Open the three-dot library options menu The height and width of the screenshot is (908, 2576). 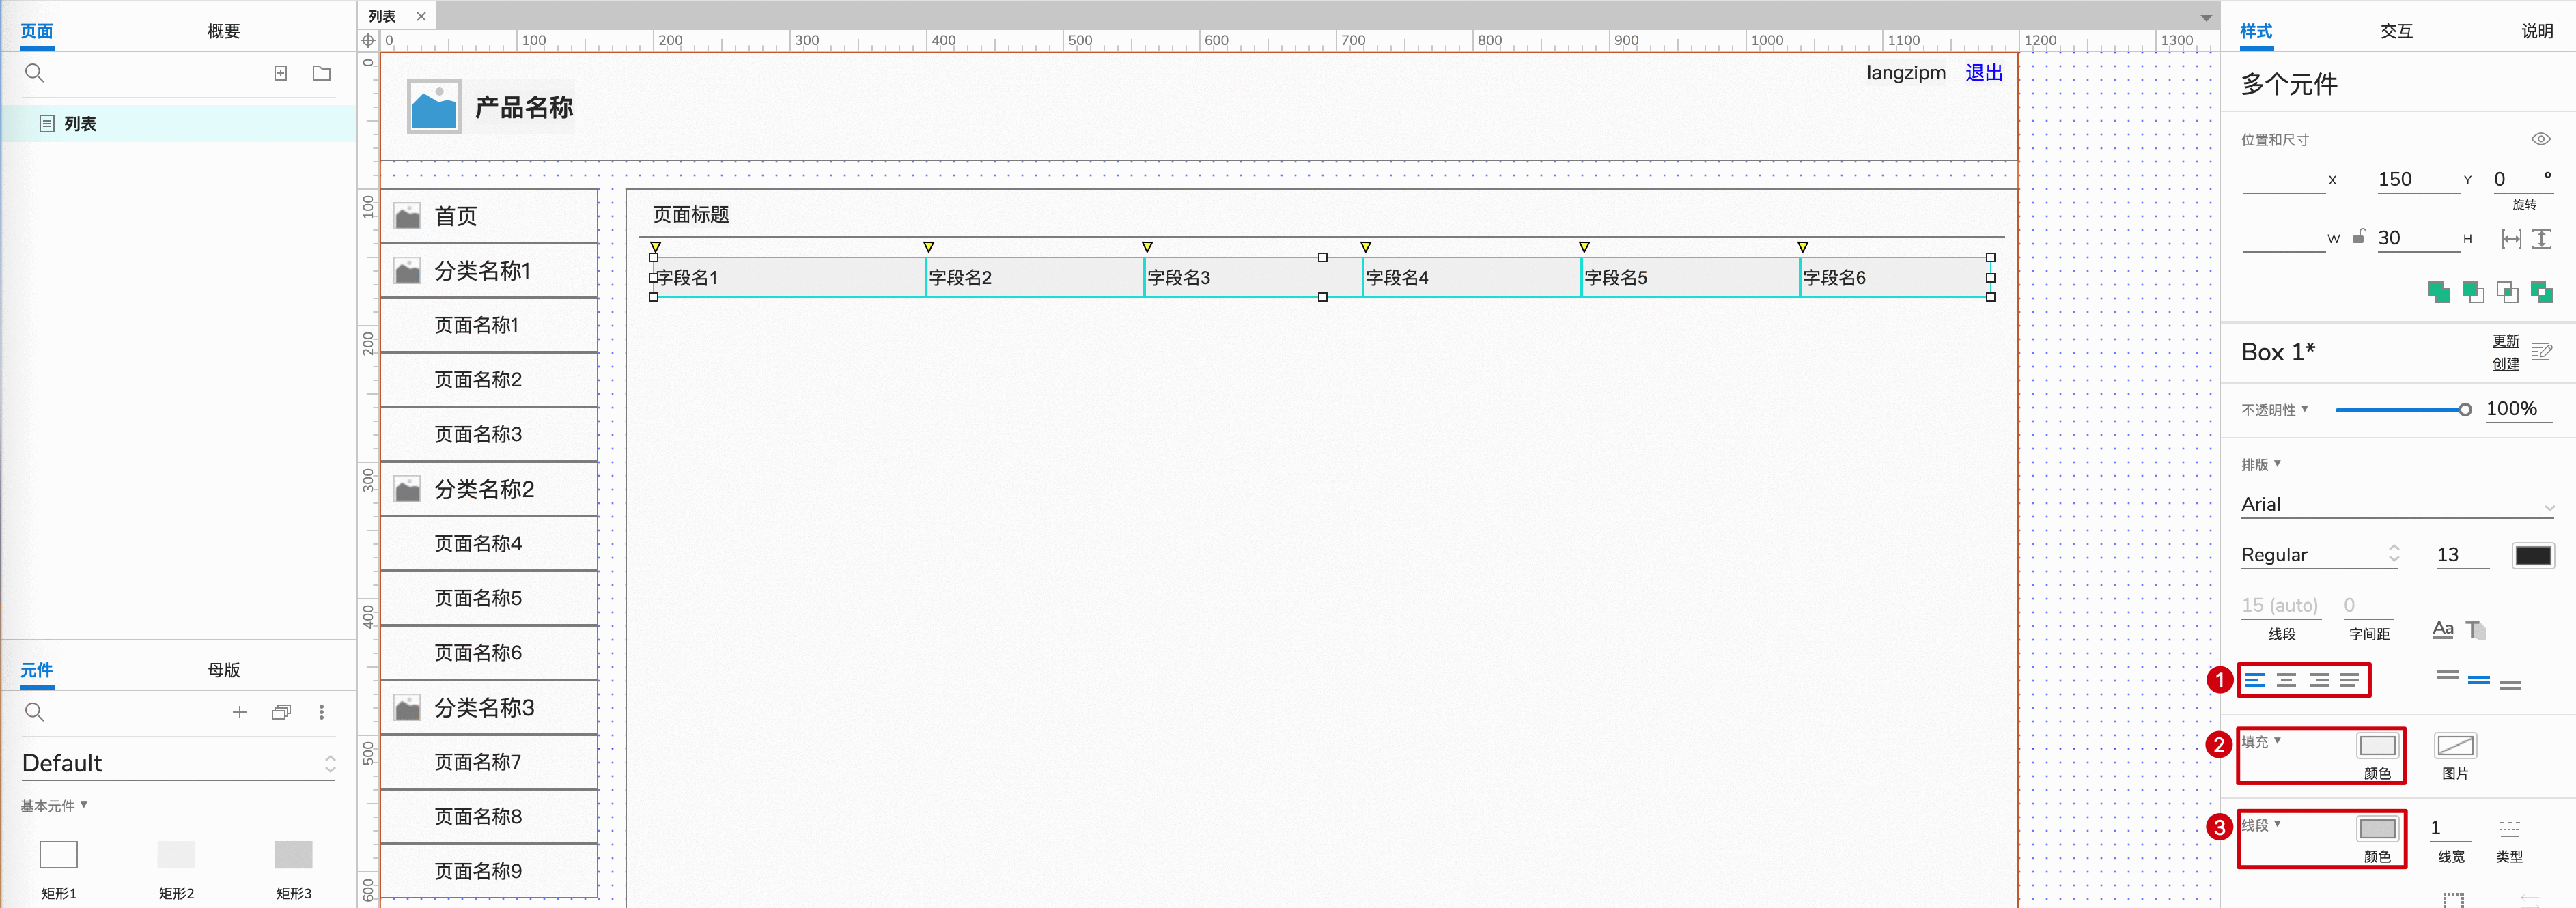[x=321, y=712]
